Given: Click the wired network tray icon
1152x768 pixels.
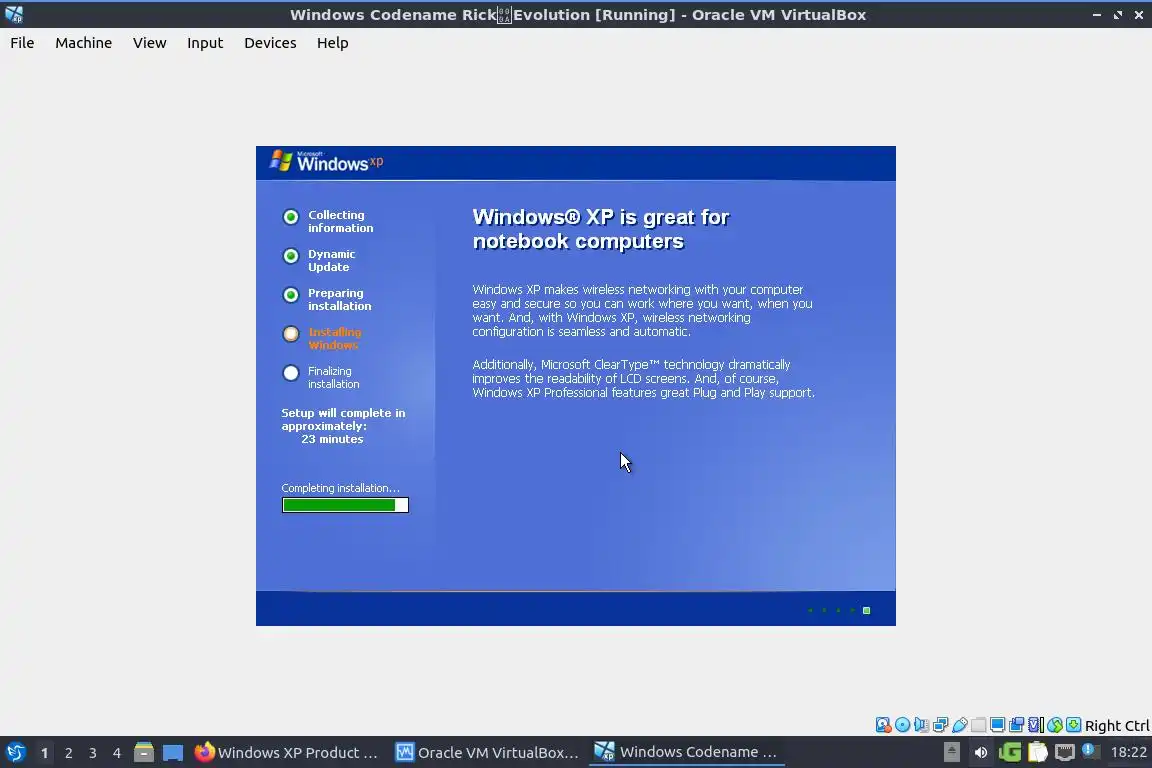Looking at the screenshot, I should 1065,753.
